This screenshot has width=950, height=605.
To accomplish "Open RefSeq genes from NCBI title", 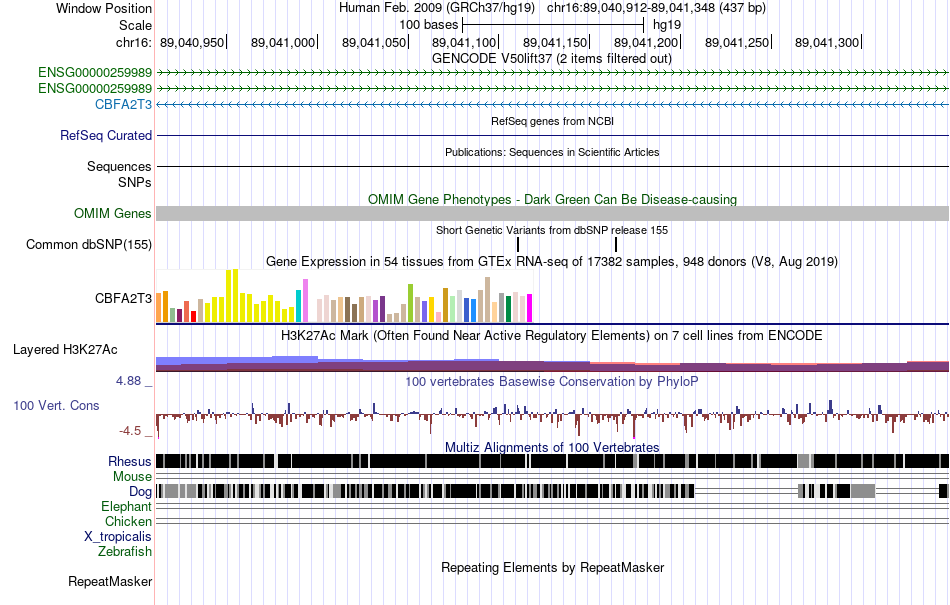I will [x=552, y=121].
